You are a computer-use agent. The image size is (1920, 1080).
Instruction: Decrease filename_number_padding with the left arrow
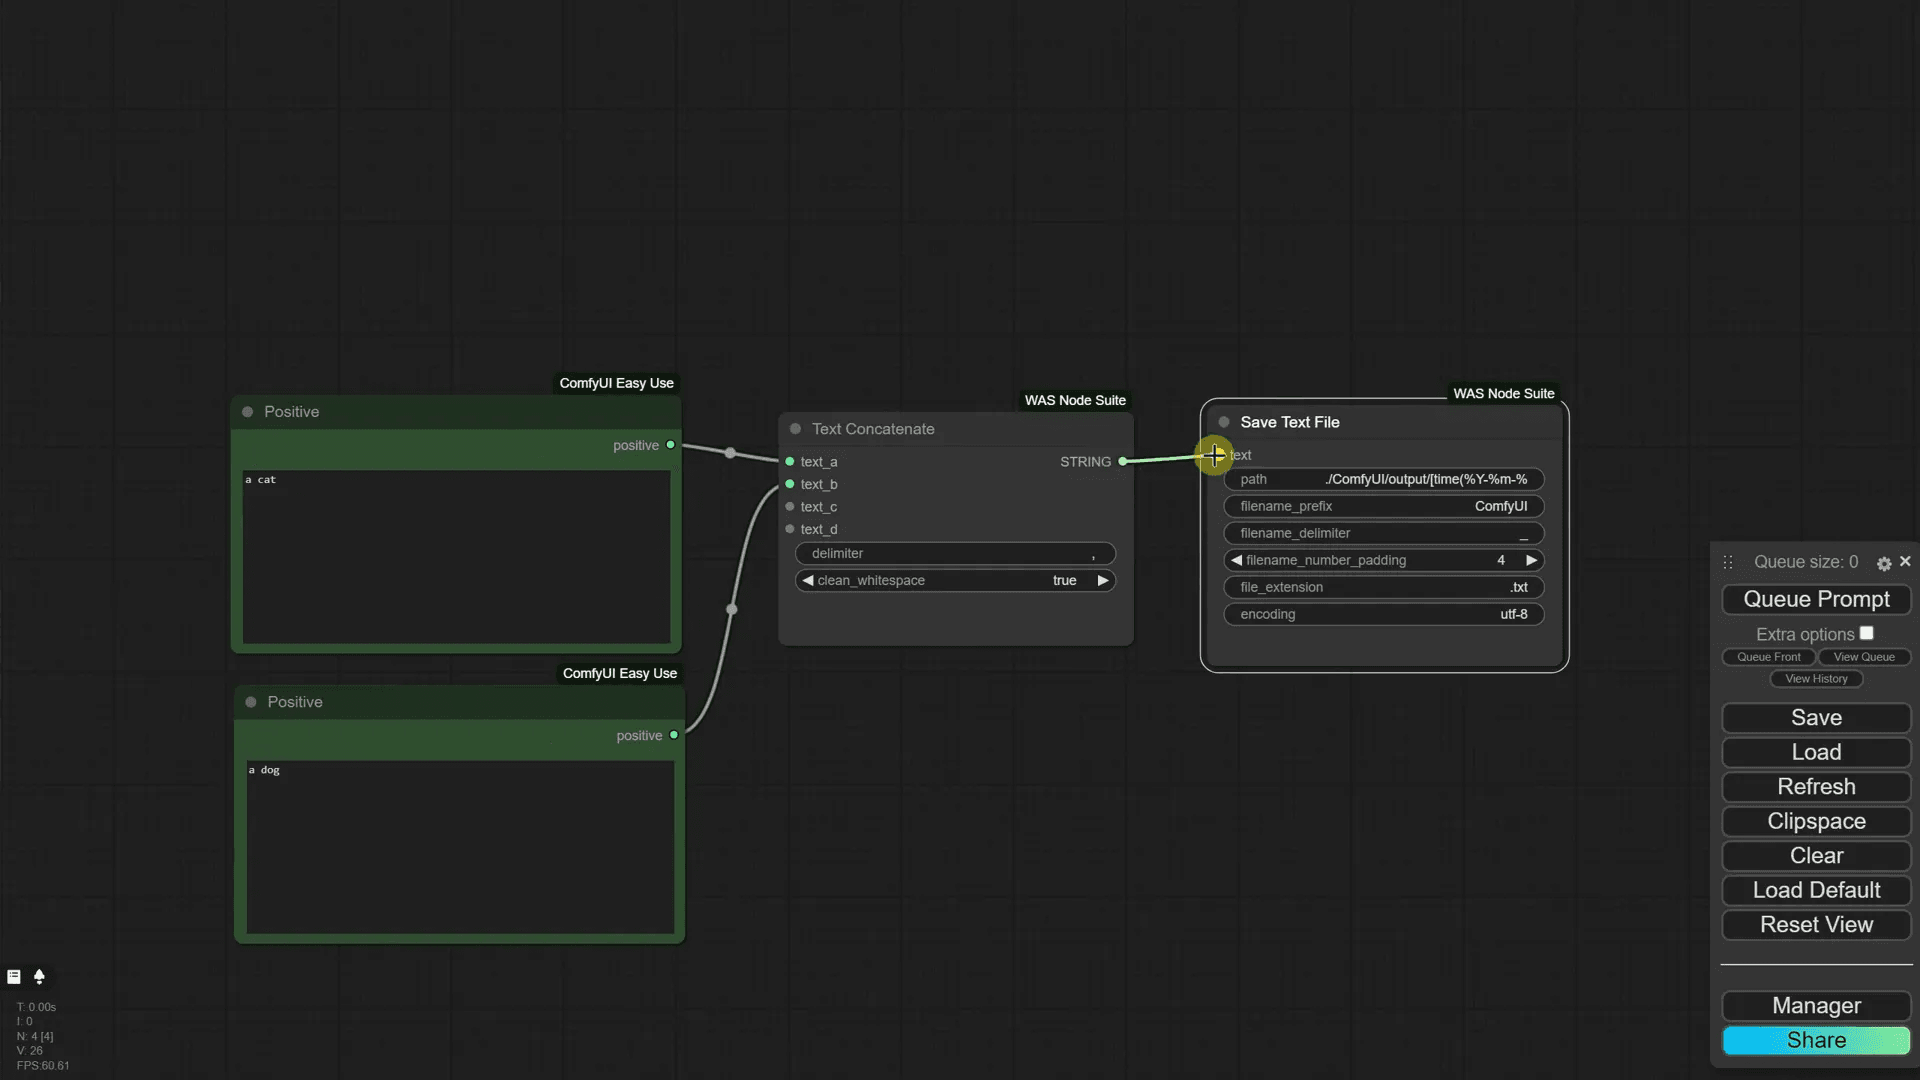coord(1235,560)
